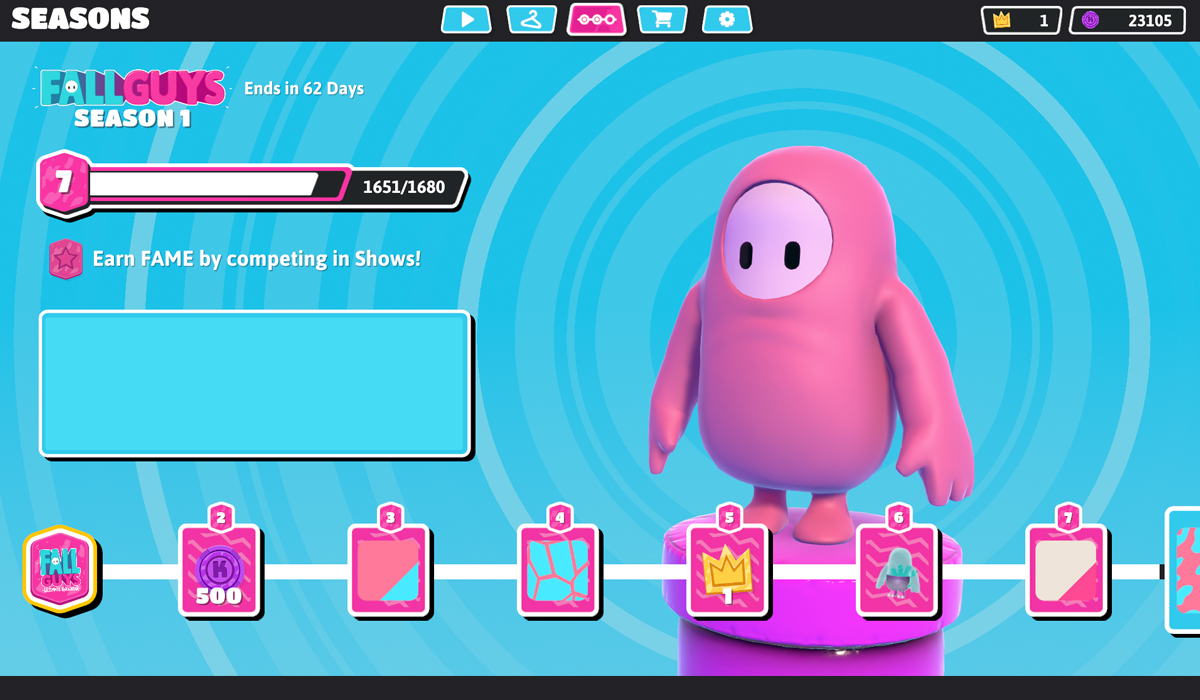
Task: Click the pink Fame star icon
Action: click(65, 259)
